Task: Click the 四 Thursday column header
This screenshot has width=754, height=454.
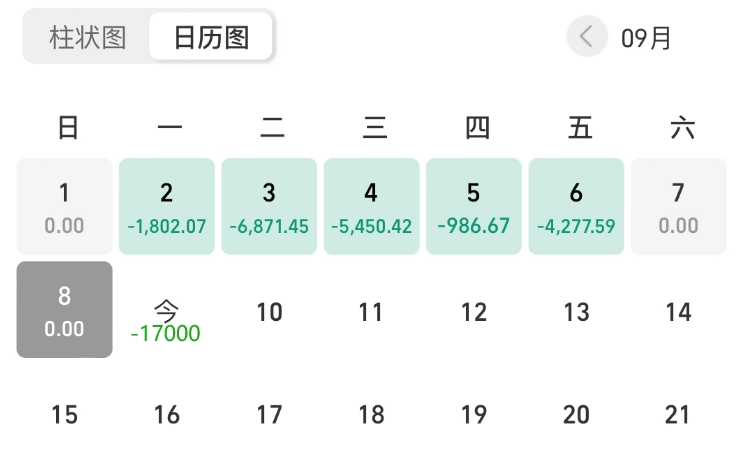Action: [x=478, y=128]
